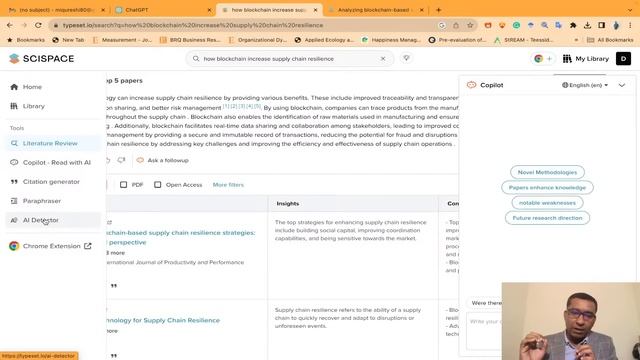Click the search box with blockchain query
This screenshot has width=640, height=360.
290,59
